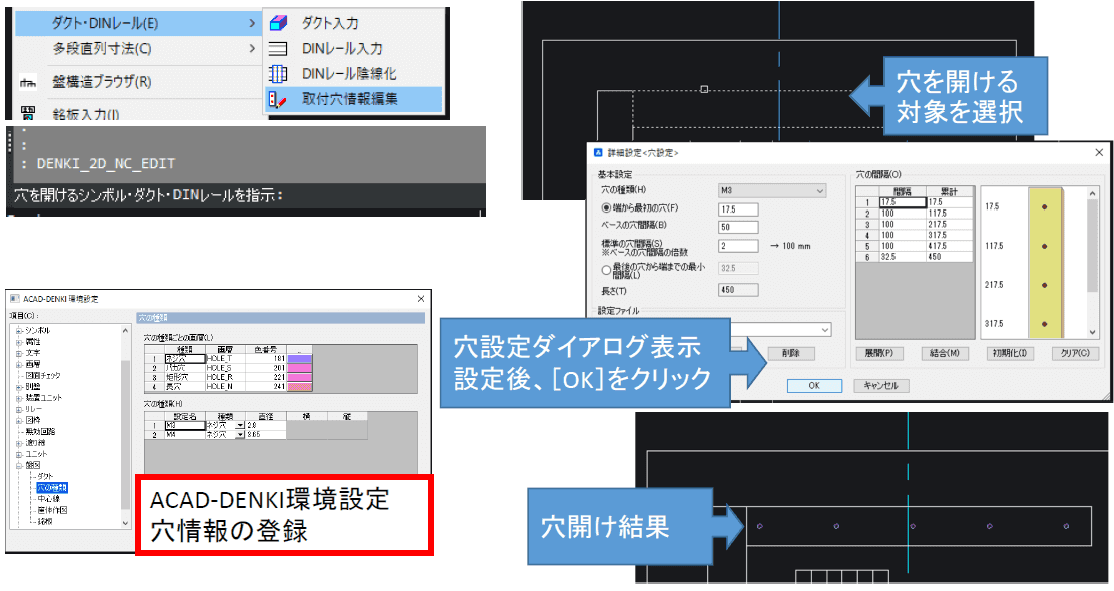This screenshot has height=591, width=1114.
Task: Close the 詳細設定<穴設定> dialog
Action: pos(1099,153)
